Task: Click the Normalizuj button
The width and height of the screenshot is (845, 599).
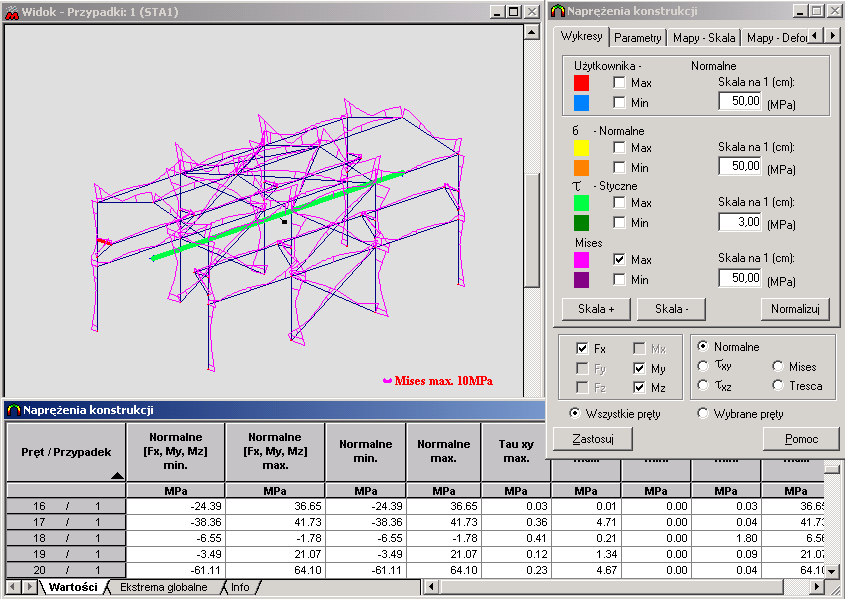Action: click(795, 309)
